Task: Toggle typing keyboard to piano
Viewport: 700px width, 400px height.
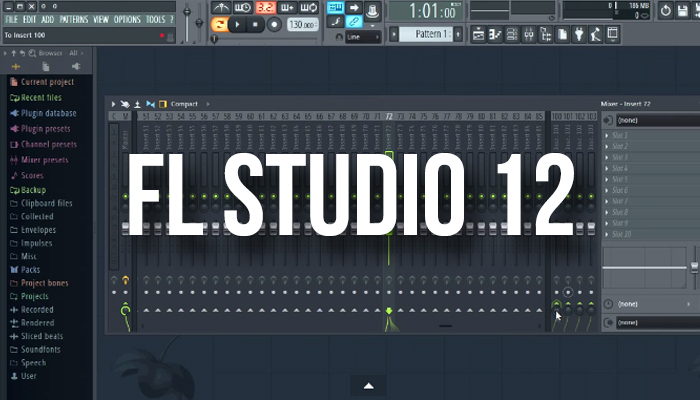Action: coord(335,7)
